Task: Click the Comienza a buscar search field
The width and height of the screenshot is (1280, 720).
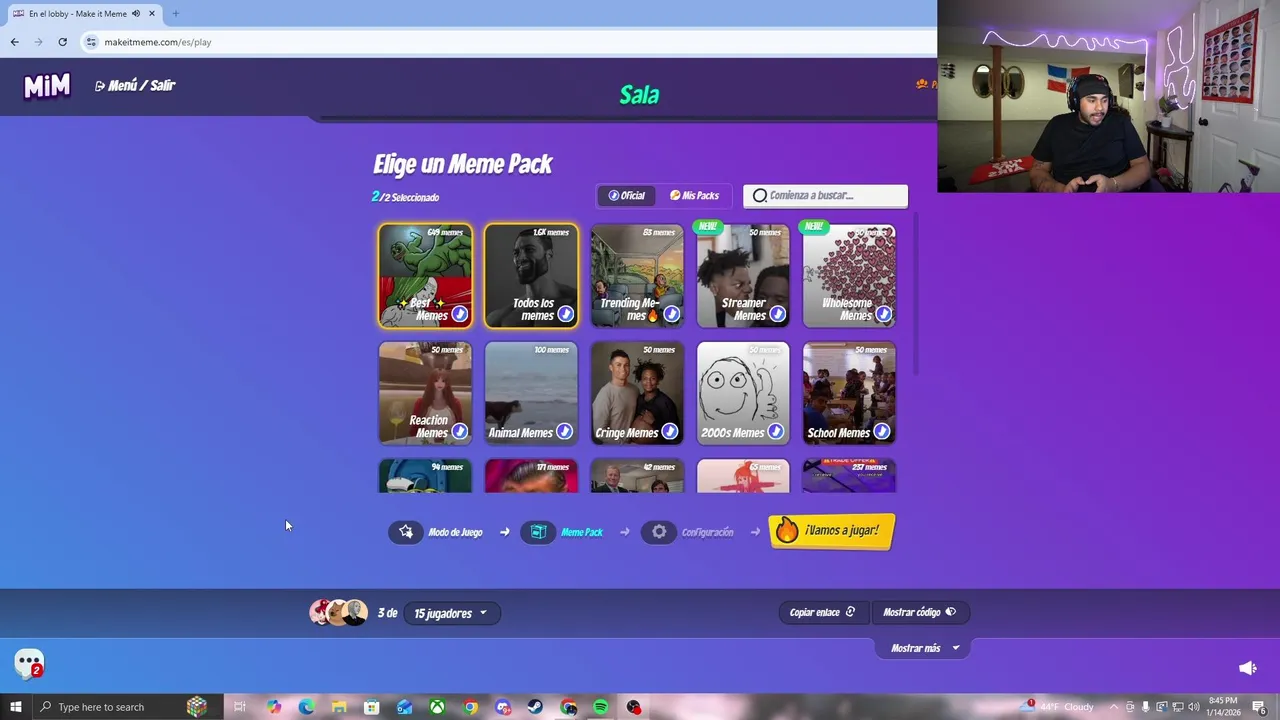Action: click(825, 196)
